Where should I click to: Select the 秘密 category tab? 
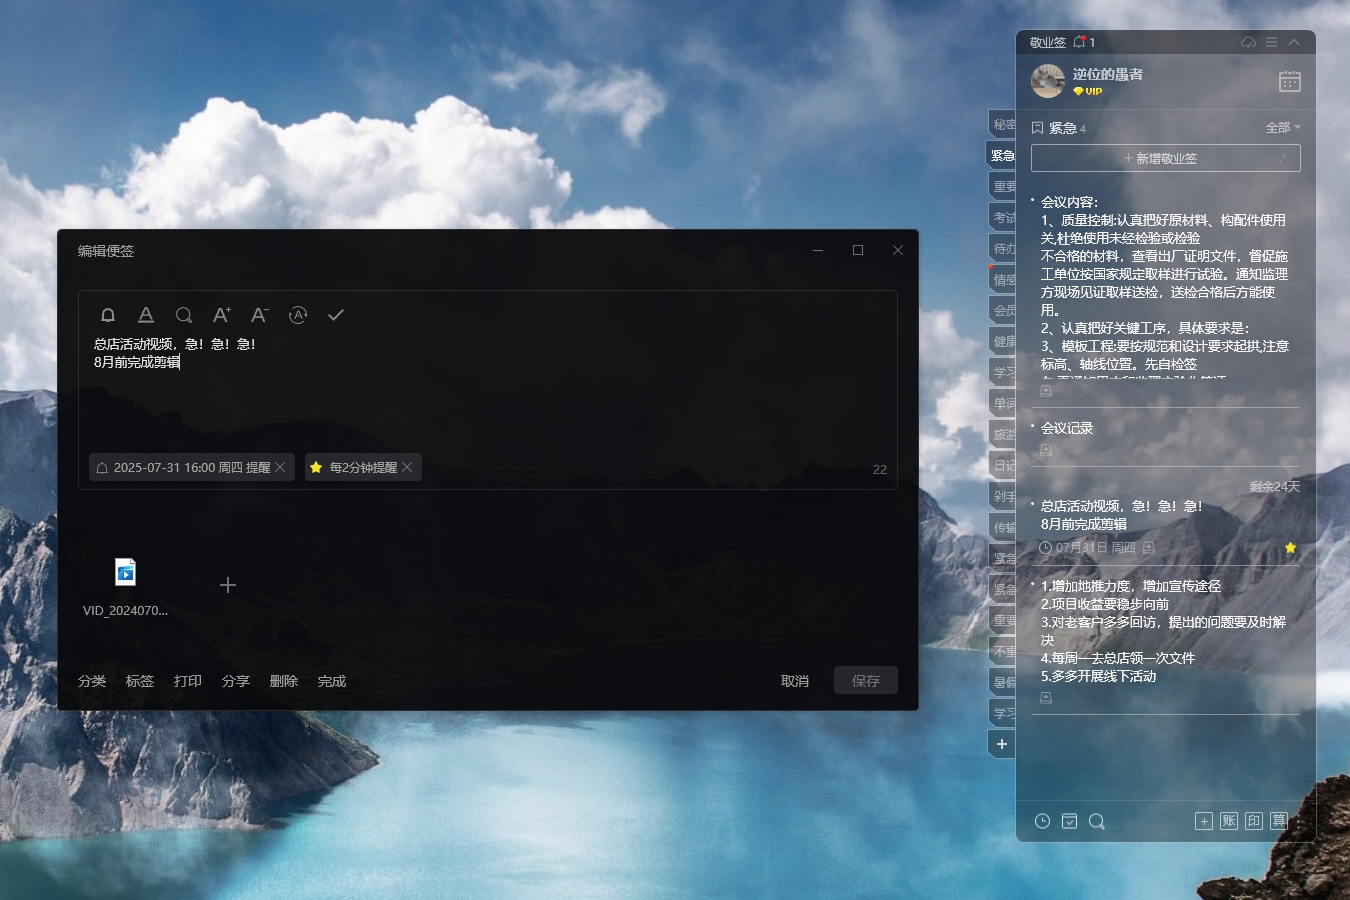click(x=1003, y=125)
